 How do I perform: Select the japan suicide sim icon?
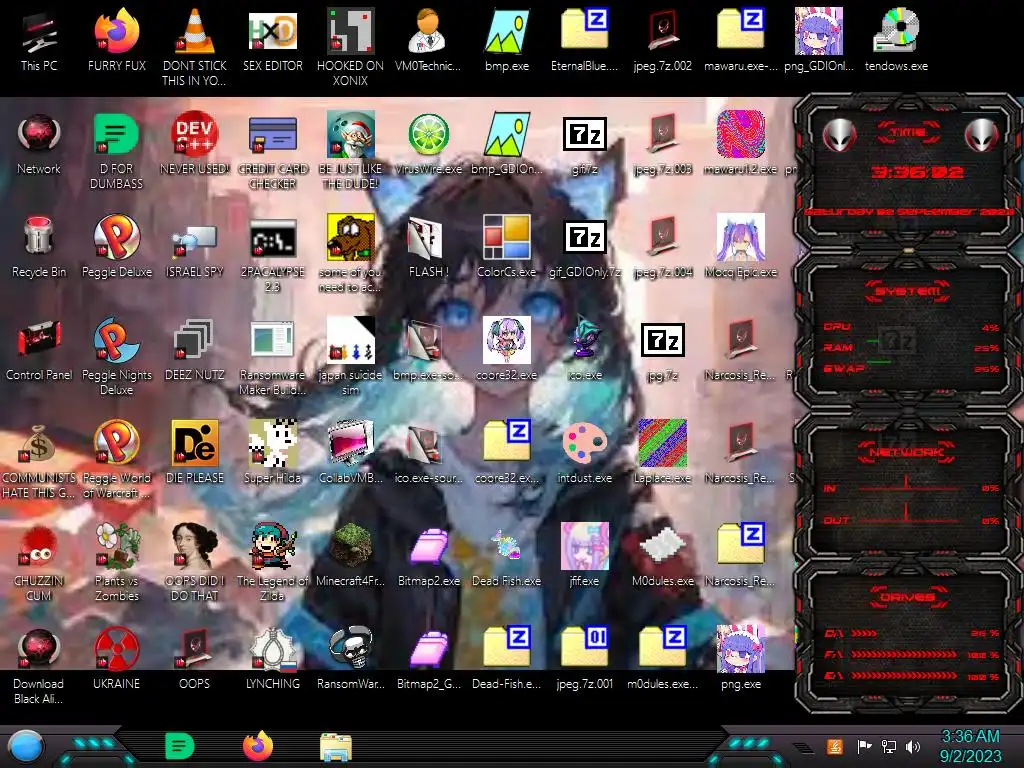(350, 357)
